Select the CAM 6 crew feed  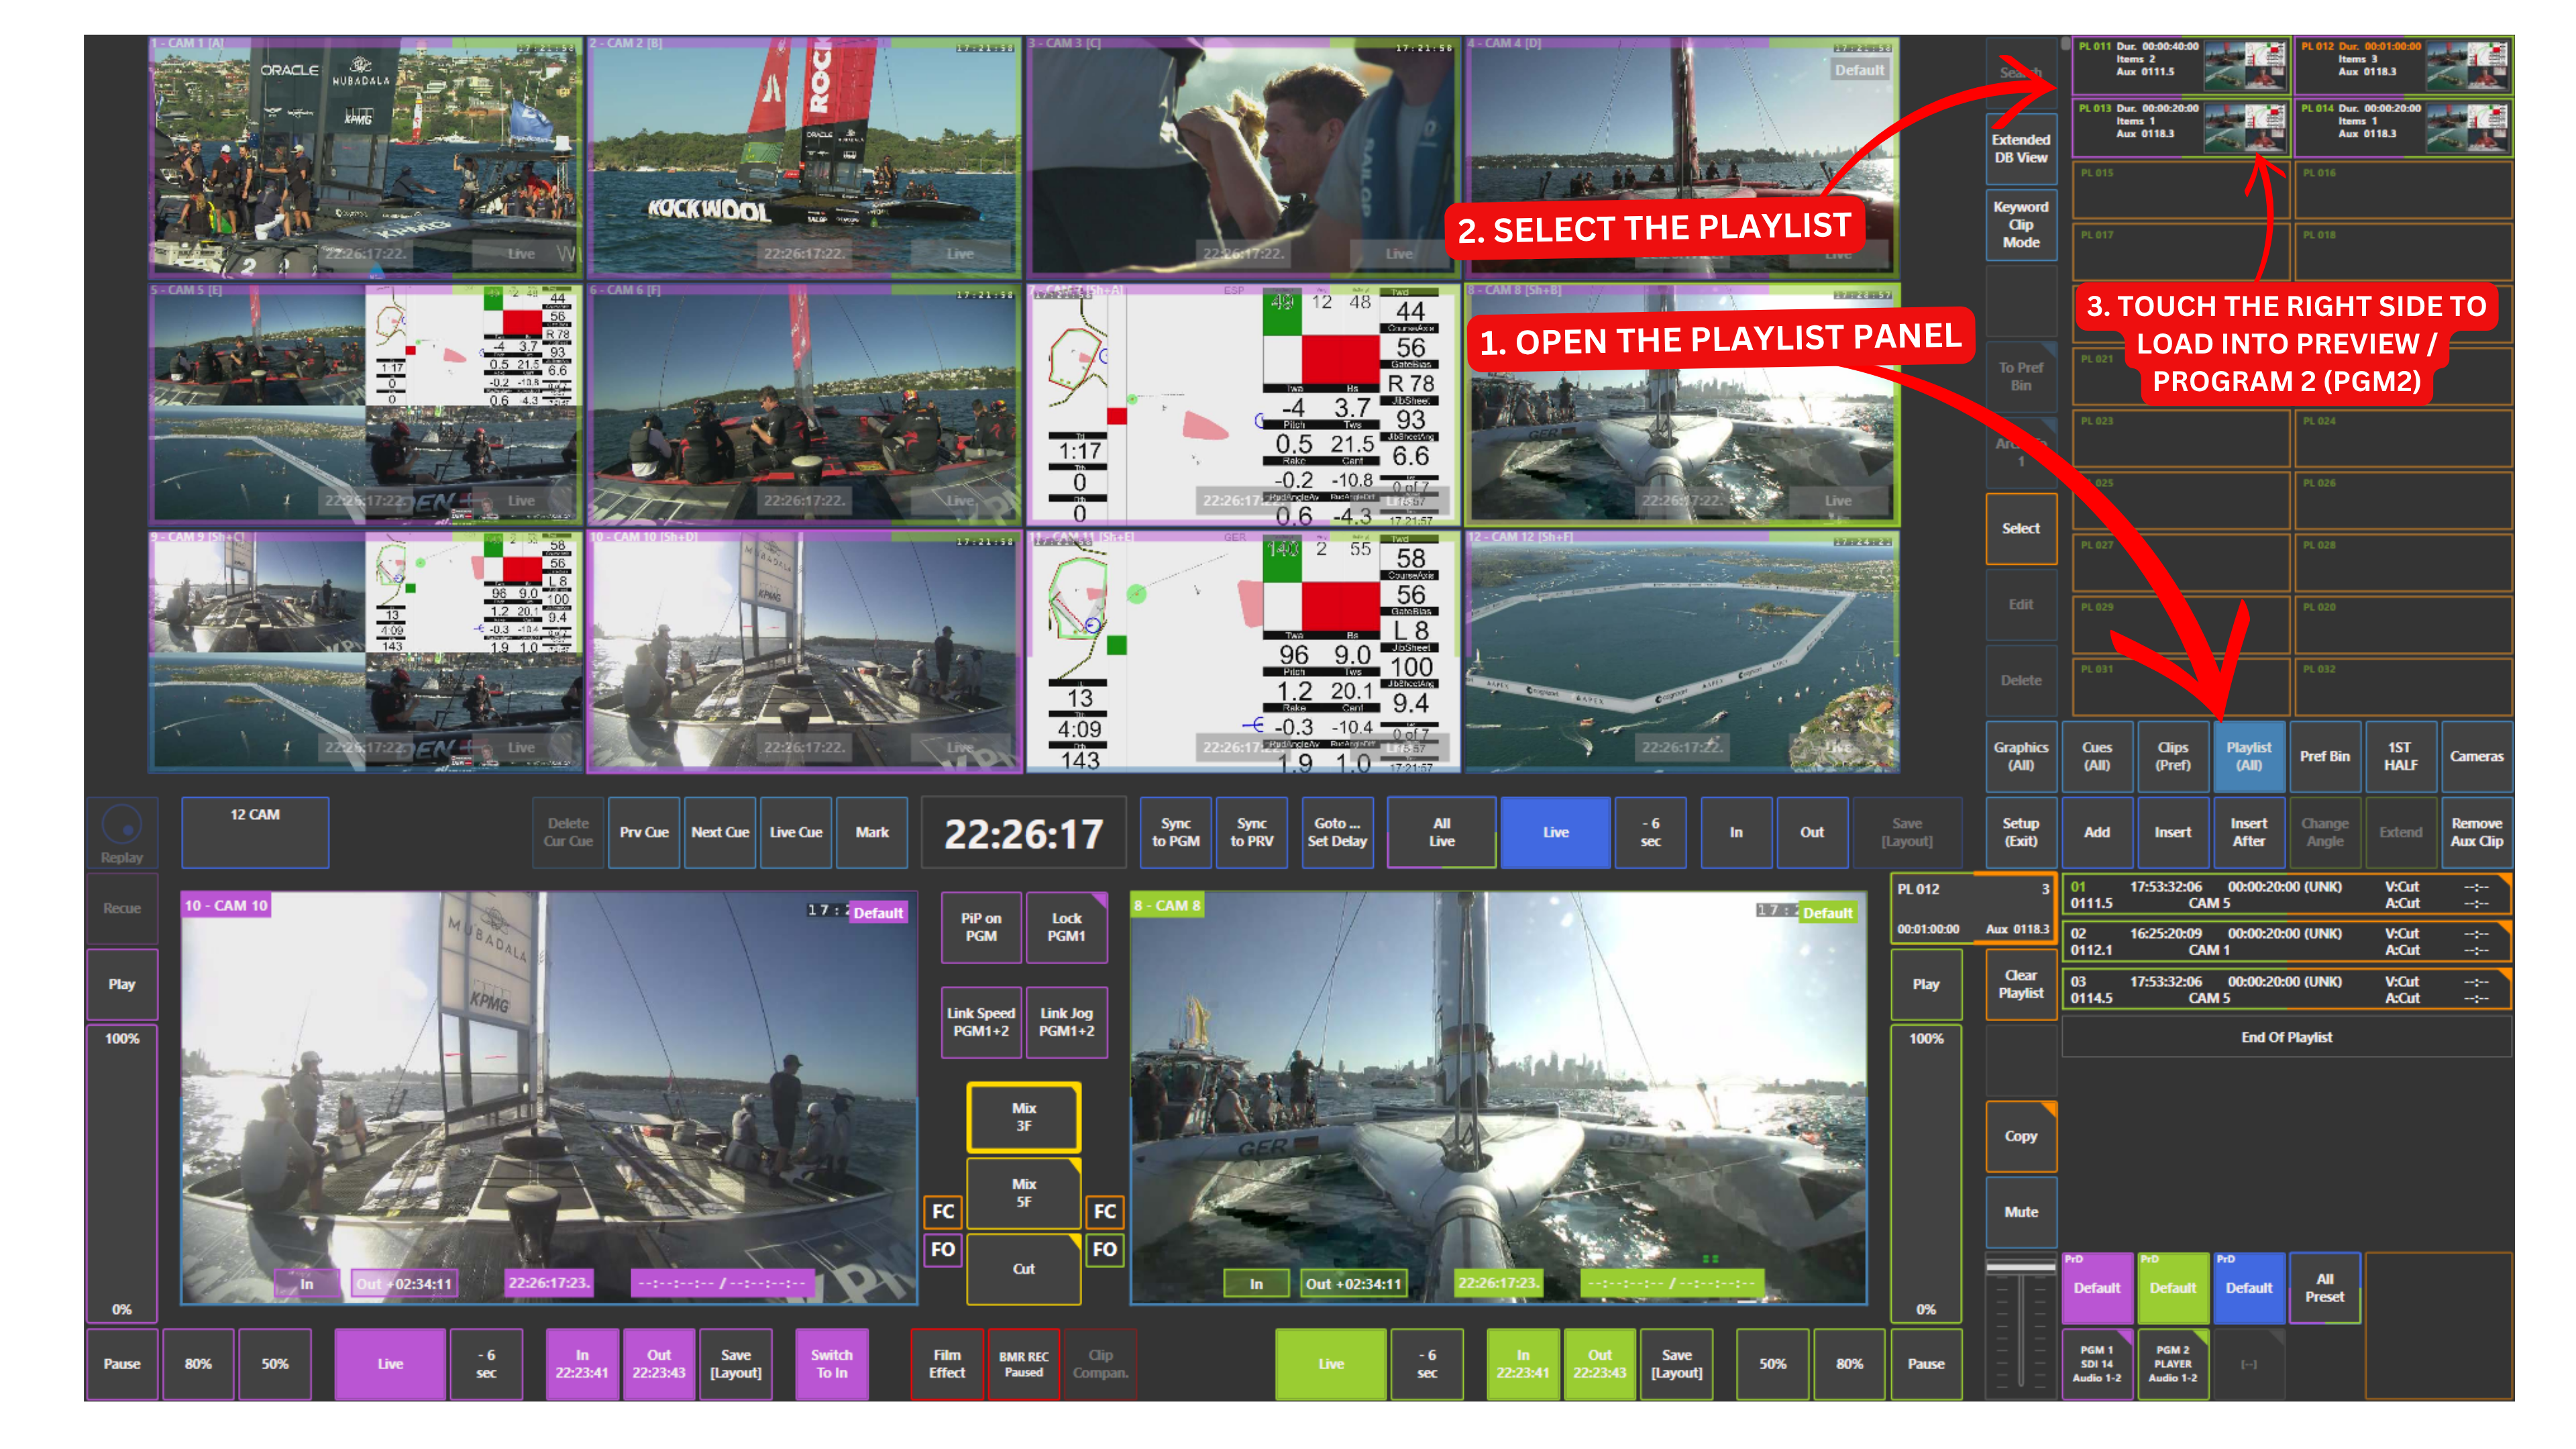pos(804,404)
